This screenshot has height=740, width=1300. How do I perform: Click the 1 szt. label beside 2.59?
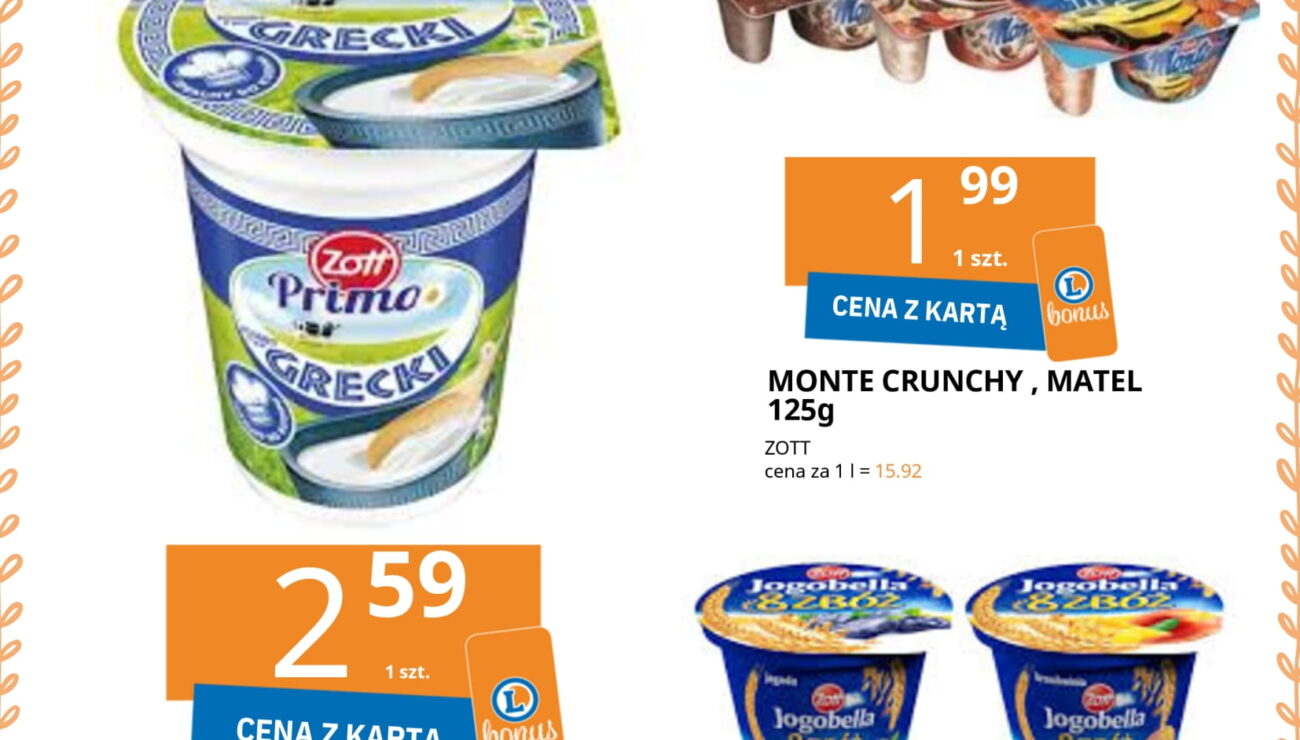[x=407, y=672]
